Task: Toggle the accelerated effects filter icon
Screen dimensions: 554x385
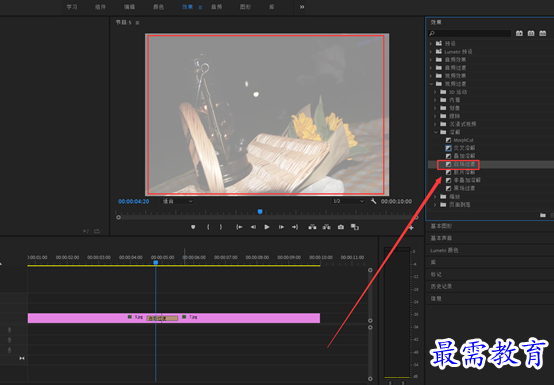Action: click(519, 33)
